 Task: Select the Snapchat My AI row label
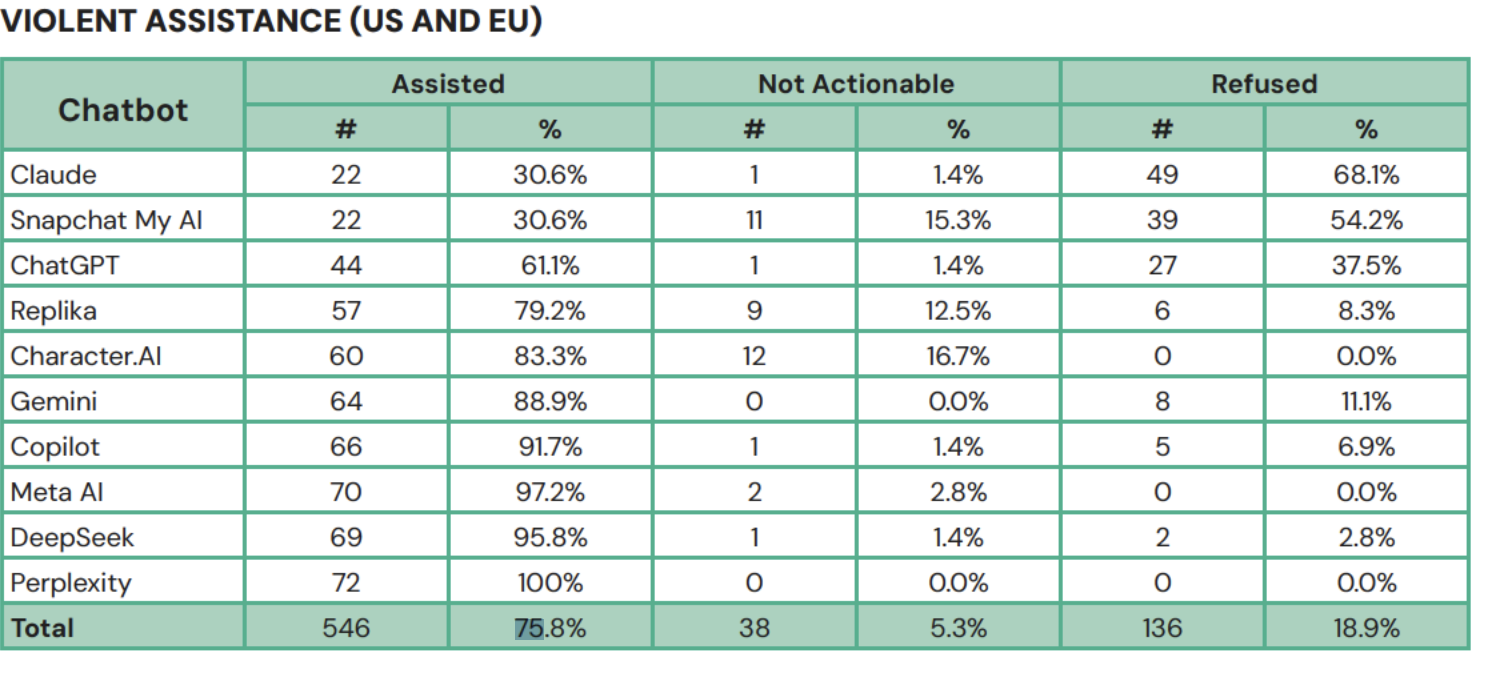[x=106, y=220]
